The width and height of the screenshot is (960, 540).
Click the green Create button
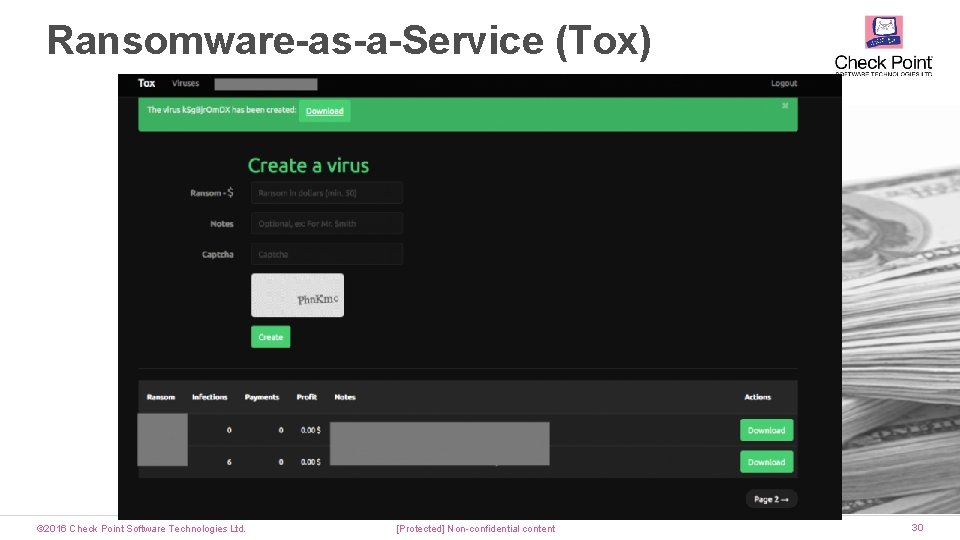point(271,337)
